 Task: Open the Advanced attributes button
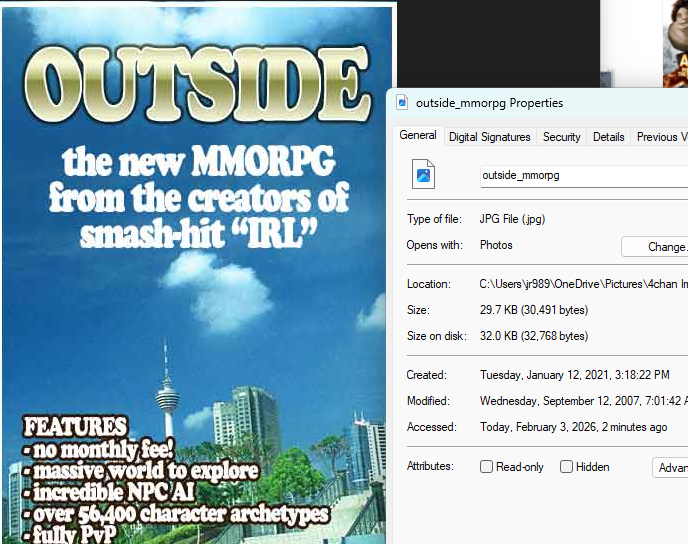[670, 468]
